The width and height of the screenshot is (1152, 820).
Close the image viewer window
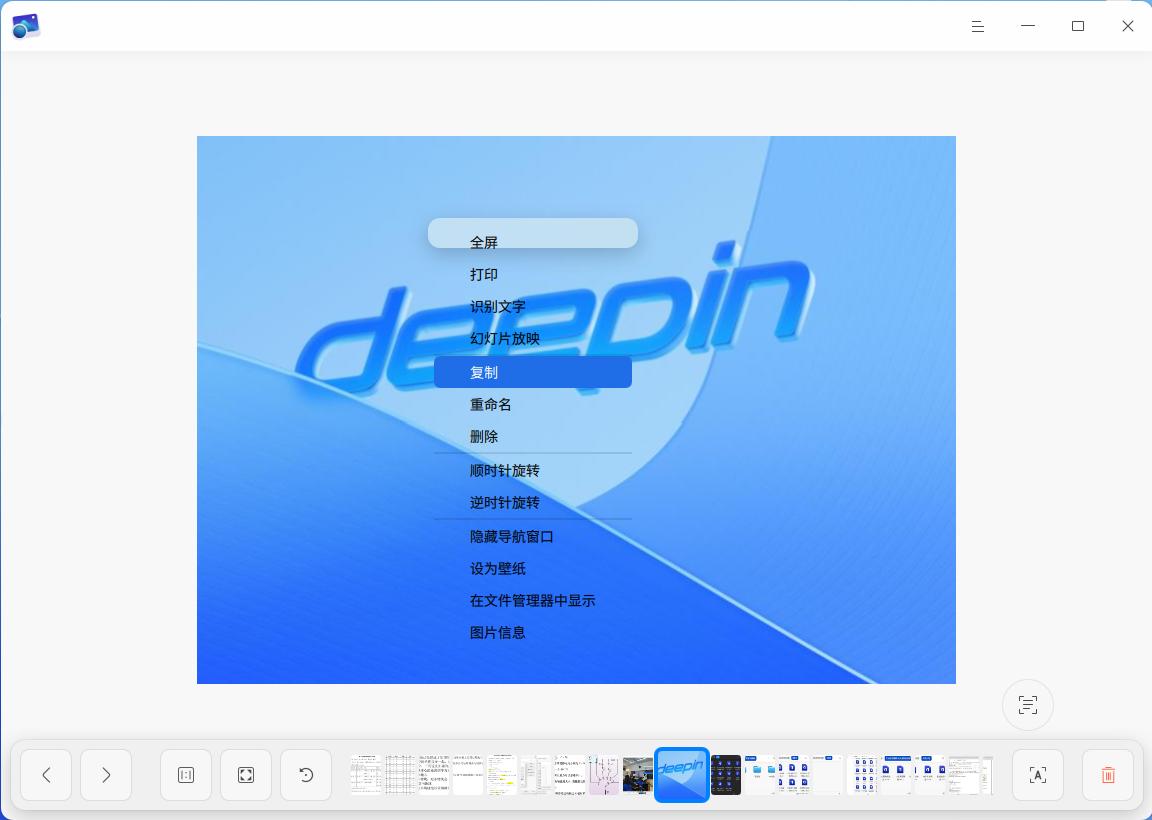point(1128,26)
